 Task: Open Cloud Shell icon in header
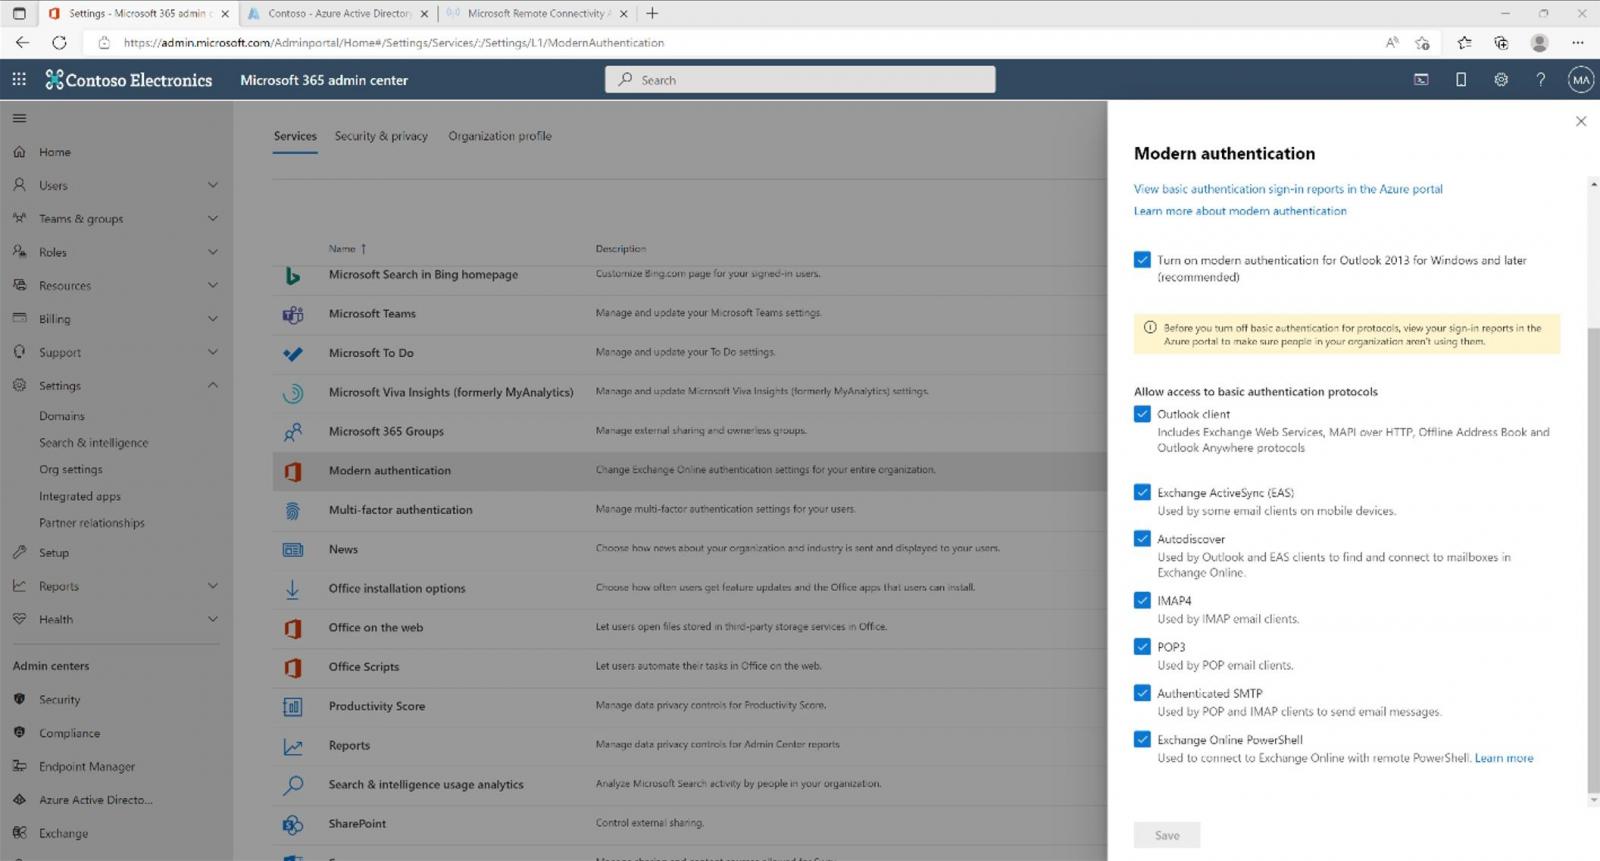coord(1421,80)
